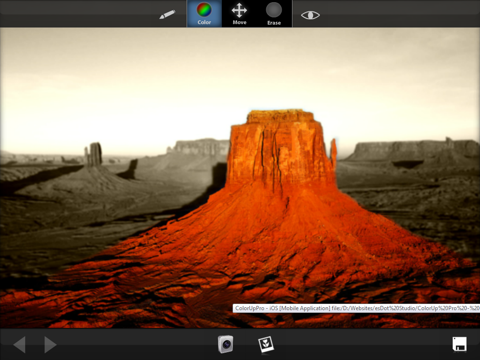480x360 pixels.
Task: Save image with the floppy disk icon
Action: 459,344
